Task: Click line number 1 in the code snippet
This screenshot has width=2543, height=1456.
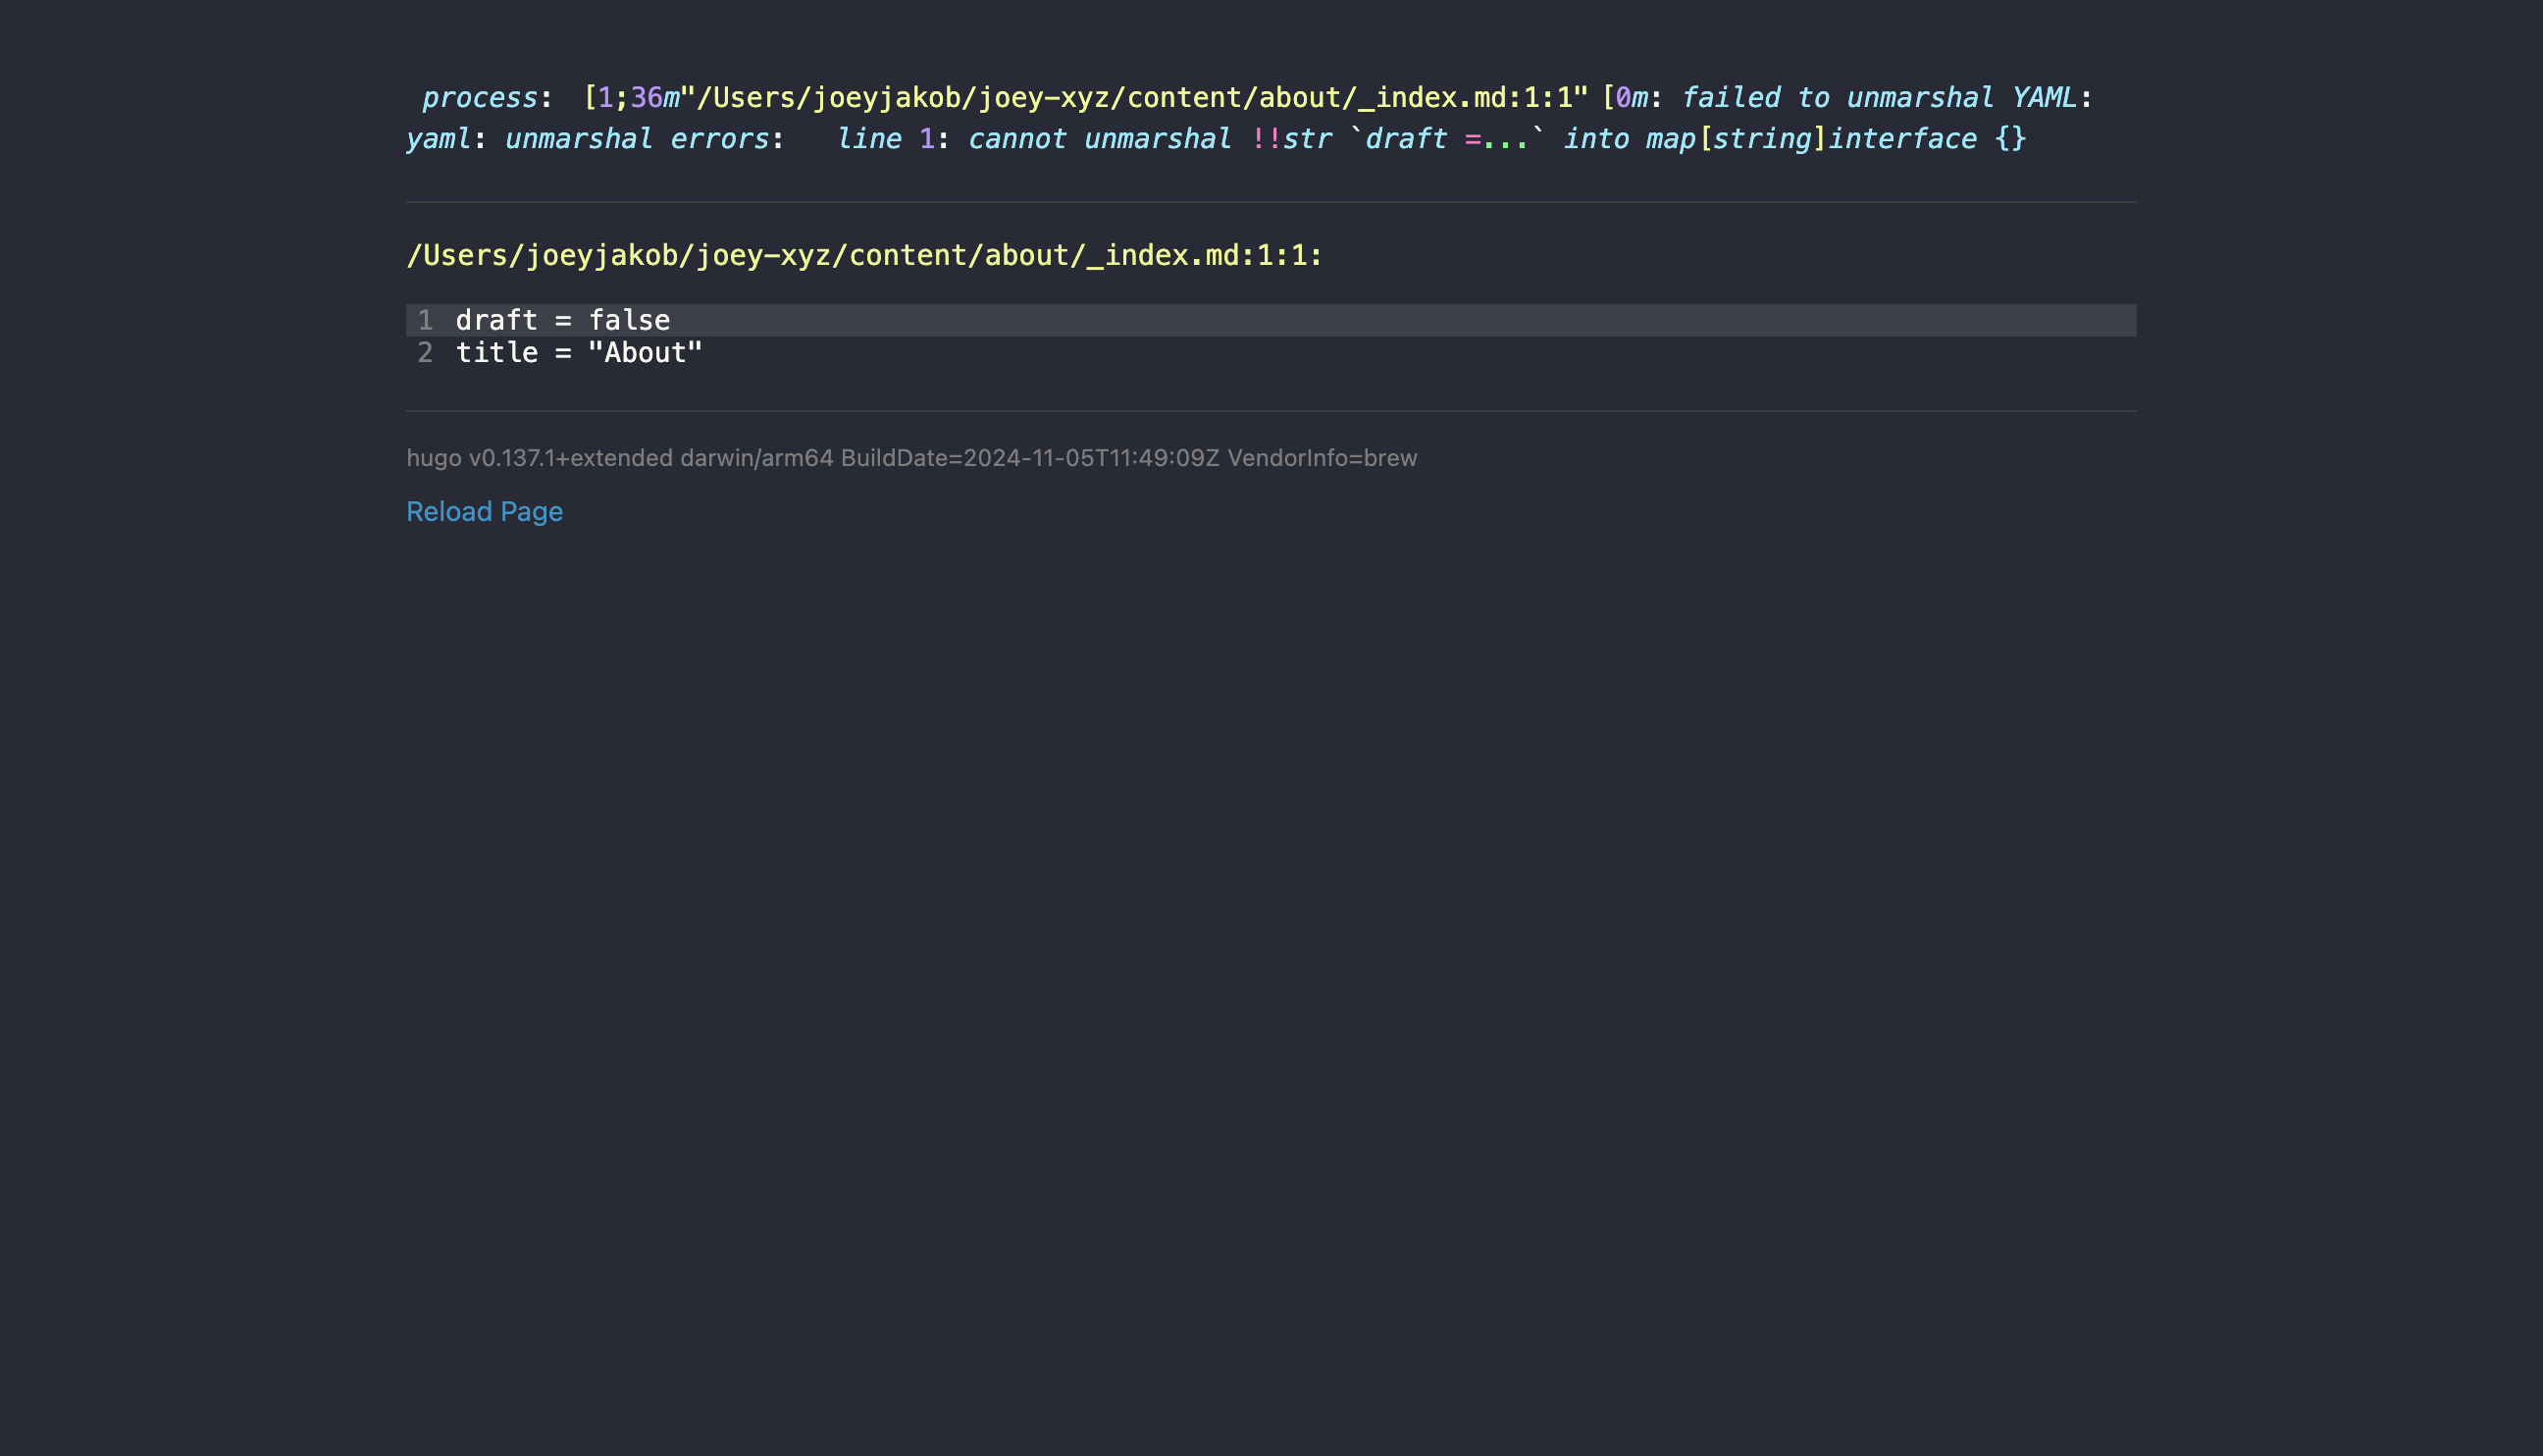Action: pos(425,320)
